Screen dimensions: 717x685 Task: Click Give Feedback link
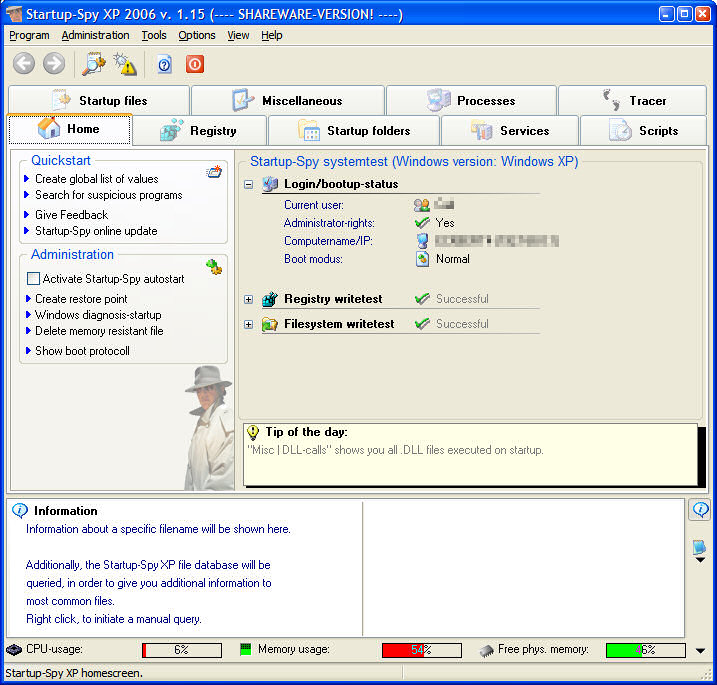(x=71, y=215)
